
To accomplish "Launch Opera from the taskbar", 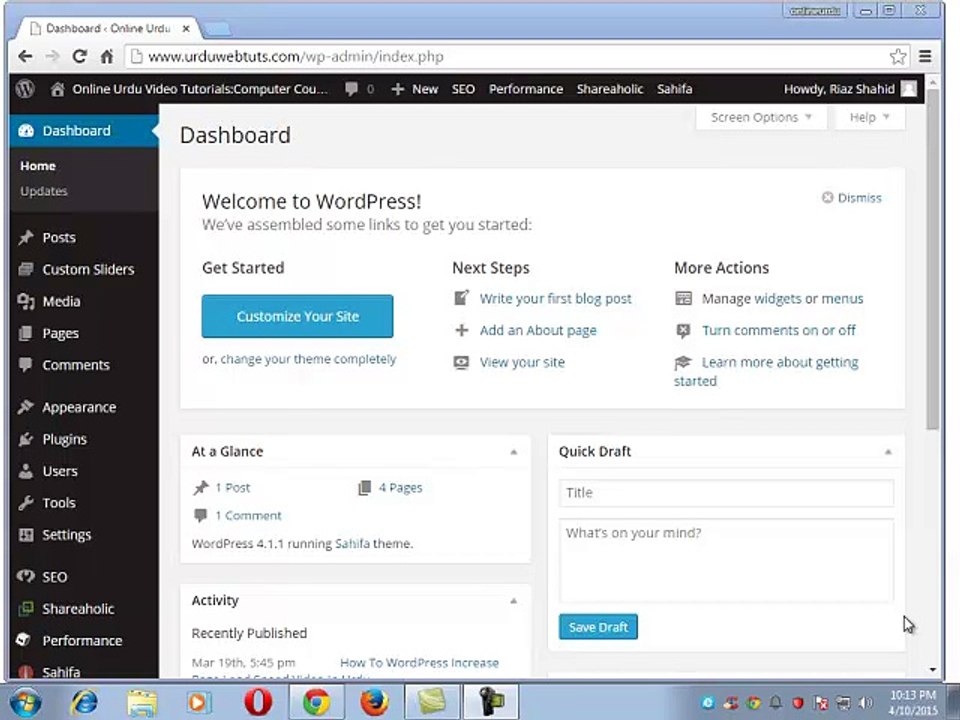I will click(x=258, y=702).
